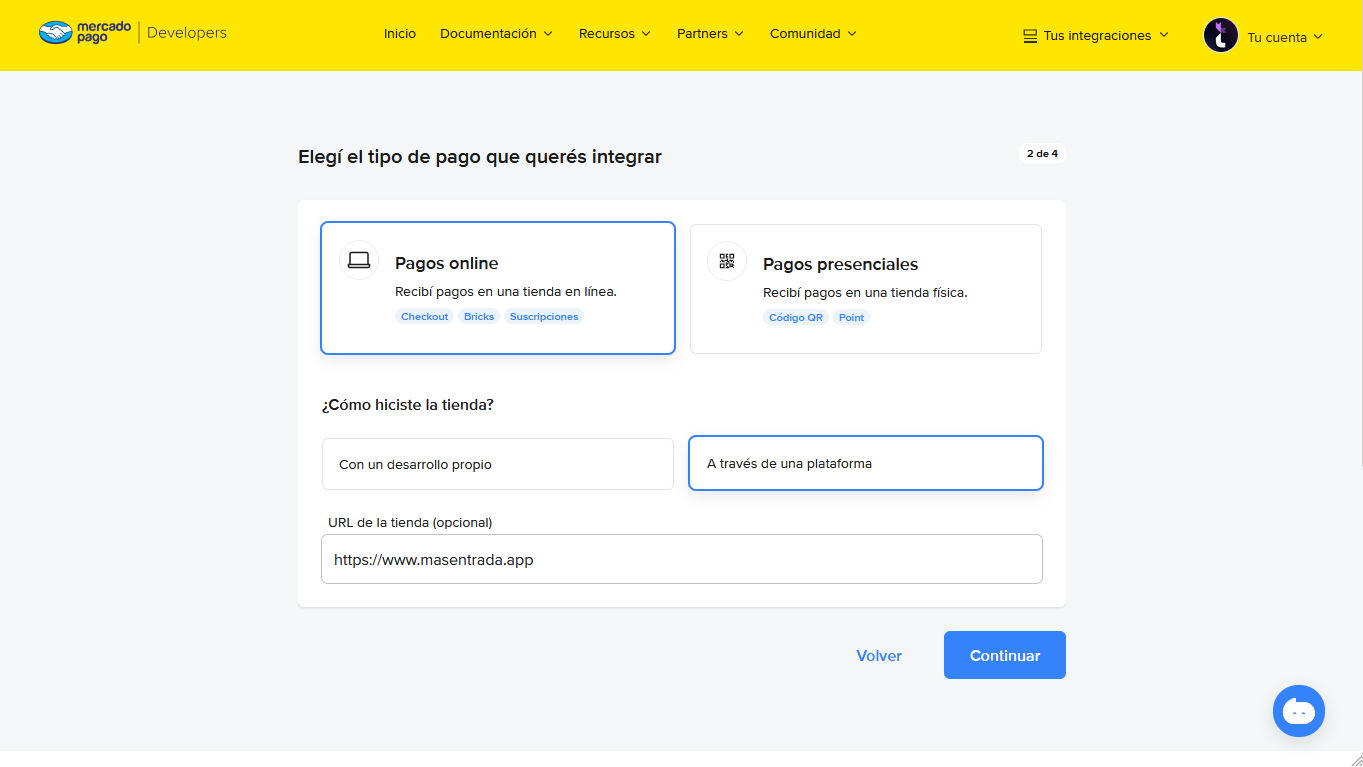This screenshot has height=767, width=1363.
Task: Click the URL de la tienda (opcional) label
Action: tap(410, 522)
